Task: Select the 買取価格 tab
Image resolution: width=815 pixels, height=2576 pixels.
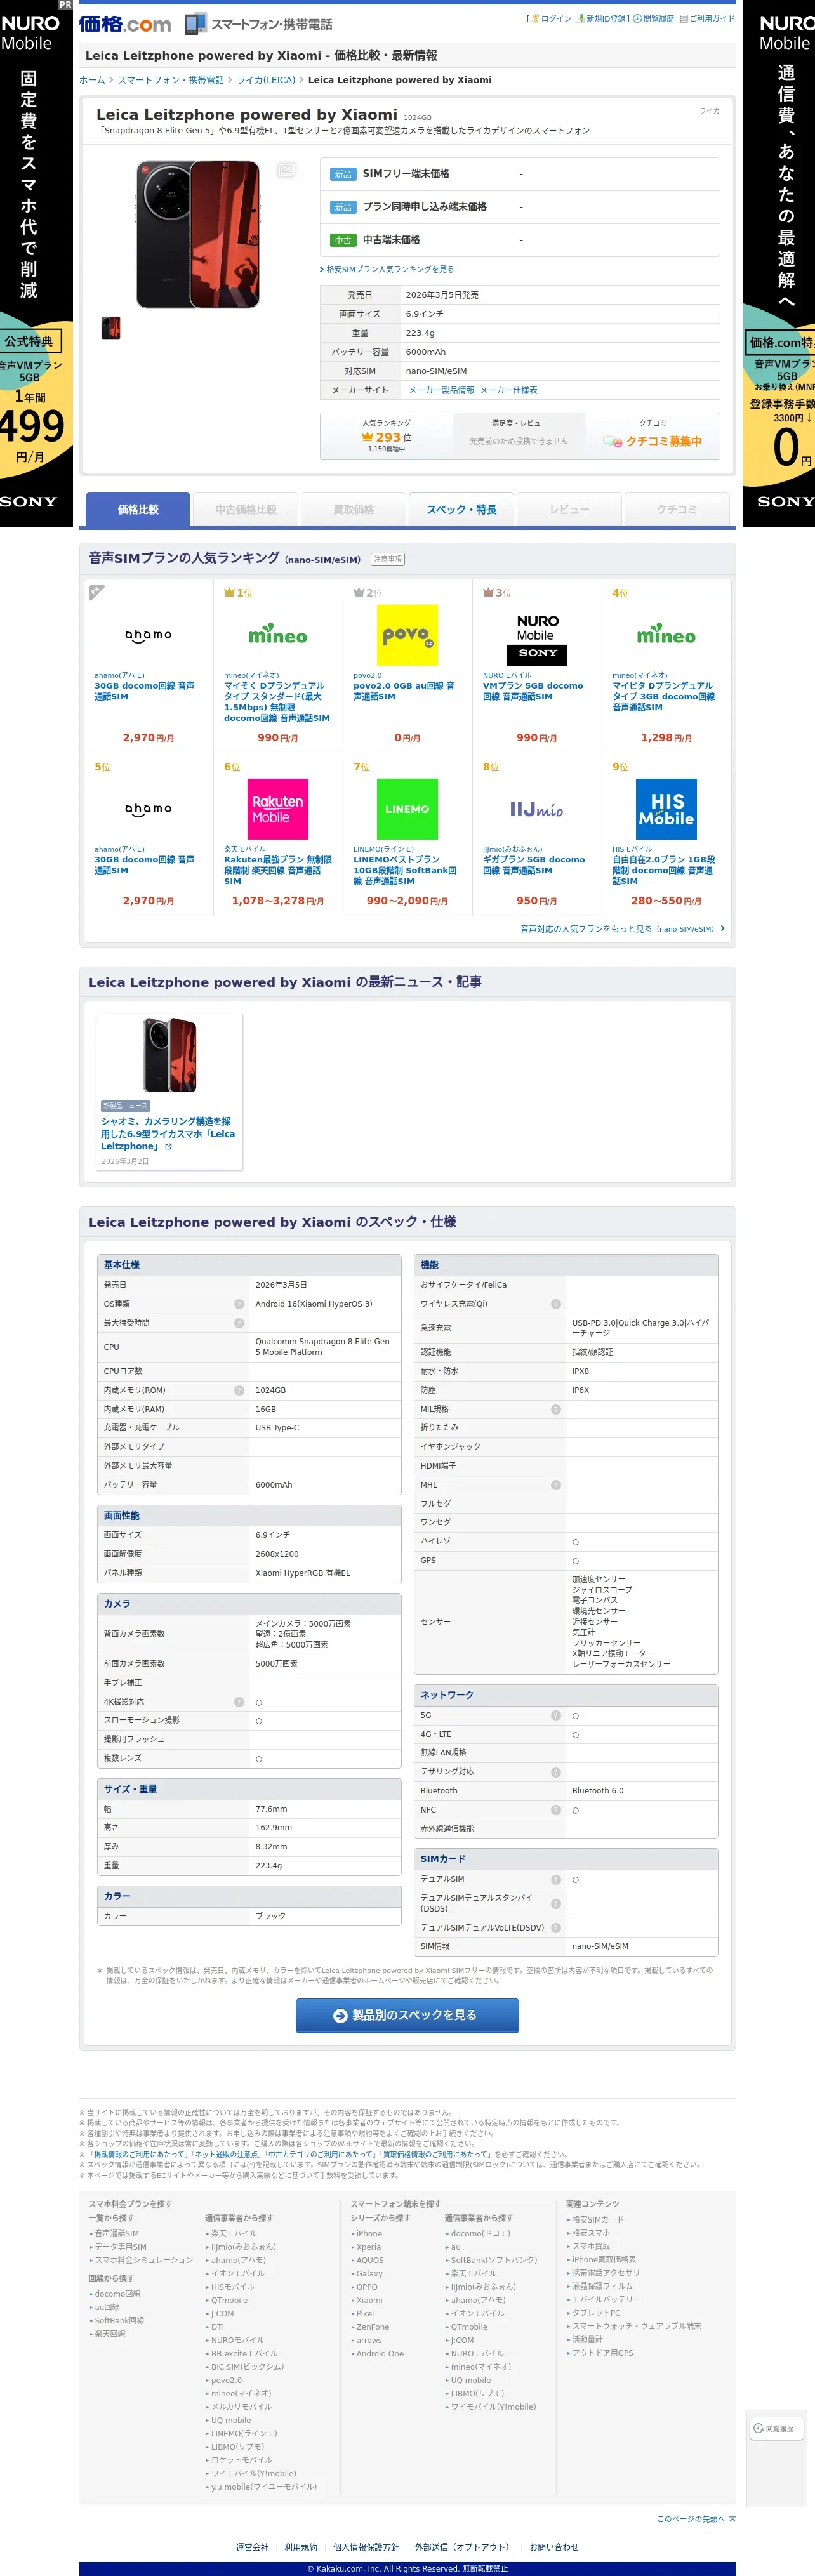Action: coord(353,509)
